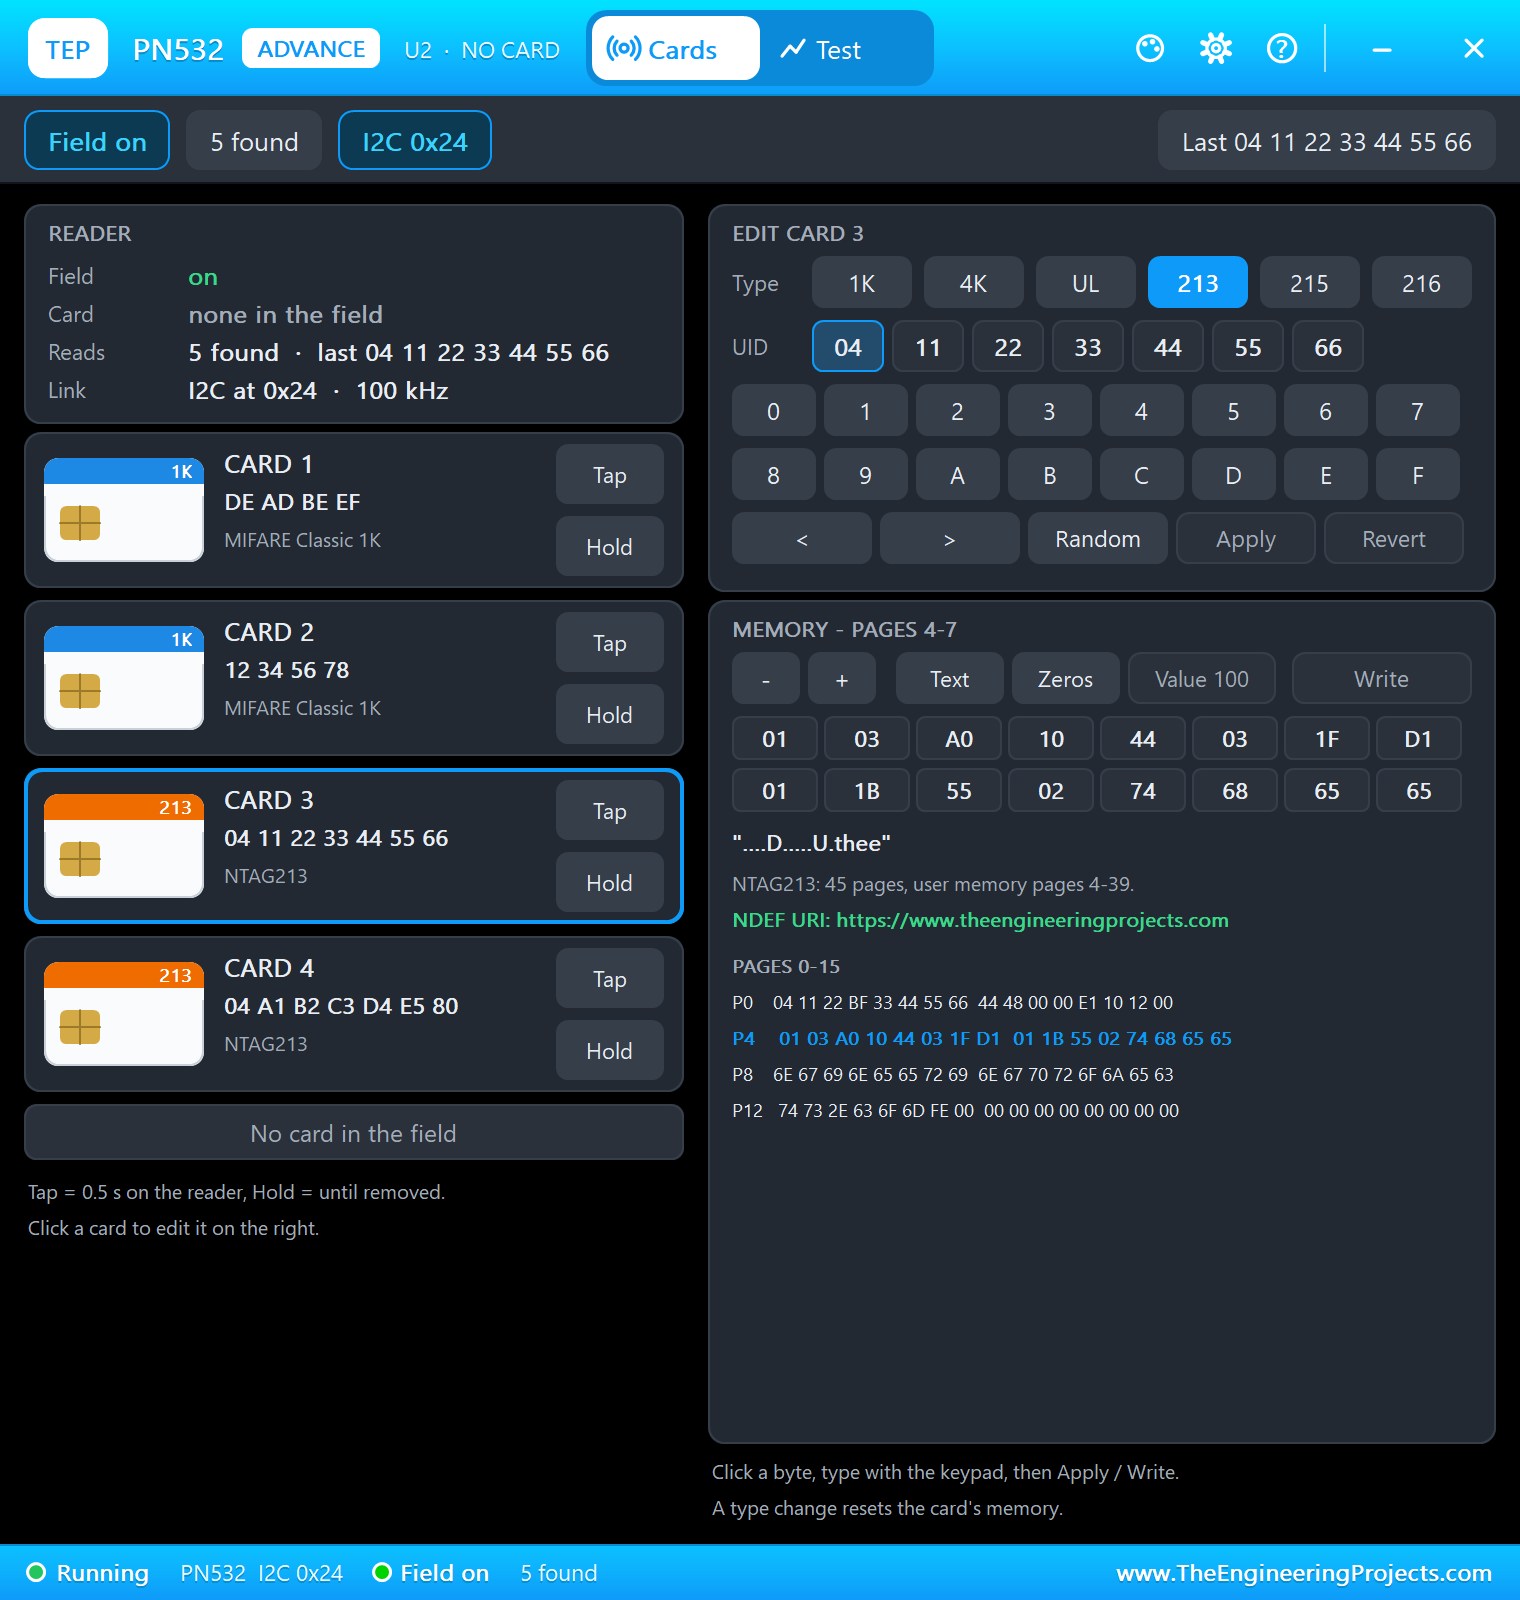This screenshot has width=1520, height=1600.
Task: Select card type 216
Action: coord(1422,282)
